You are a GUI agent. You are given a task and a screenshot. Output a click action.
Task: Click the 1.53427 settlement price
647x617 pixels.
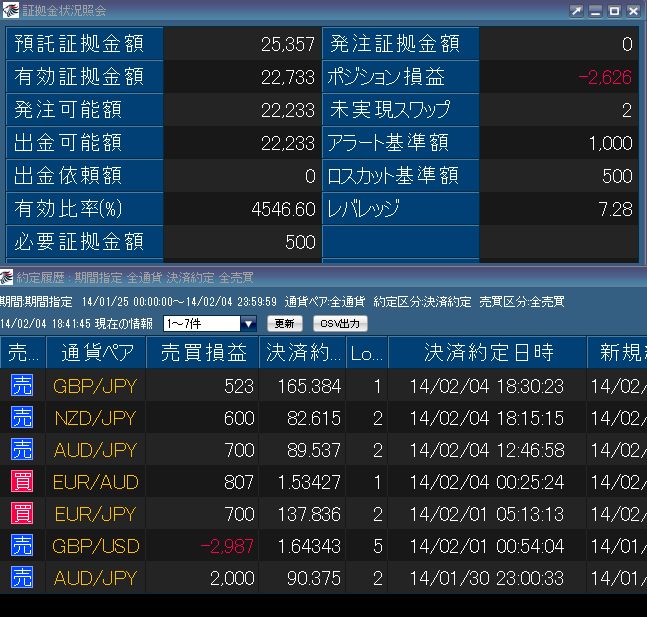(x=309, y=482)
